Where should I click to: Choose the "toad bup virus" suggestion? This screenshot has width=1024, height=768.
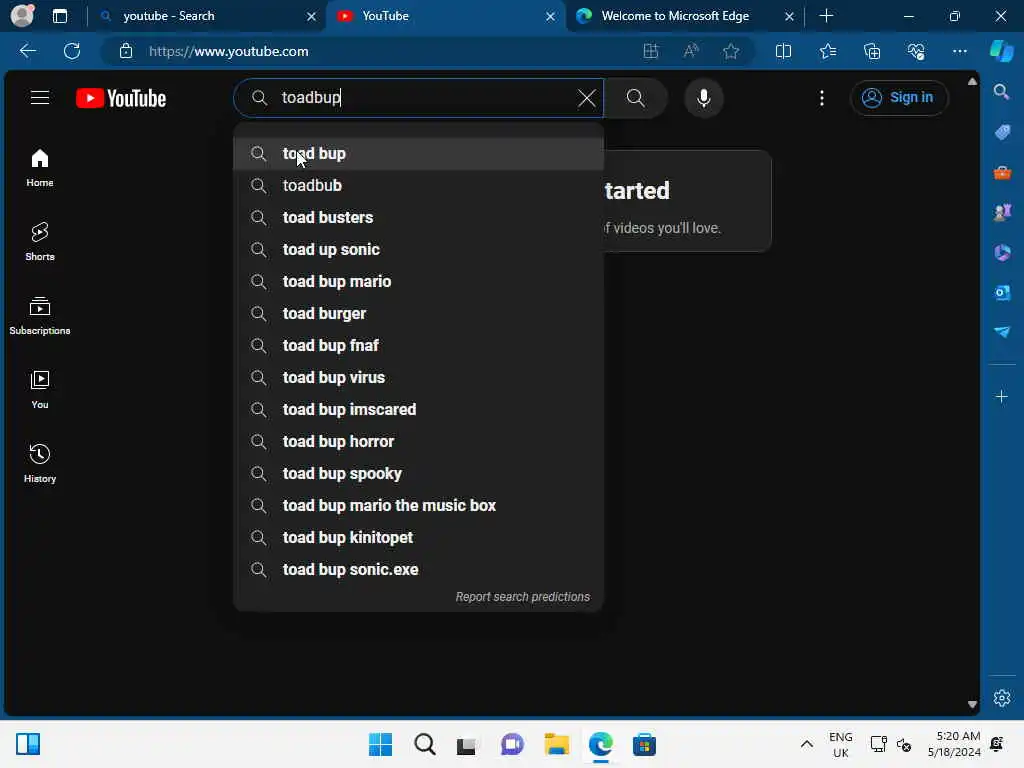coord(419,377)
